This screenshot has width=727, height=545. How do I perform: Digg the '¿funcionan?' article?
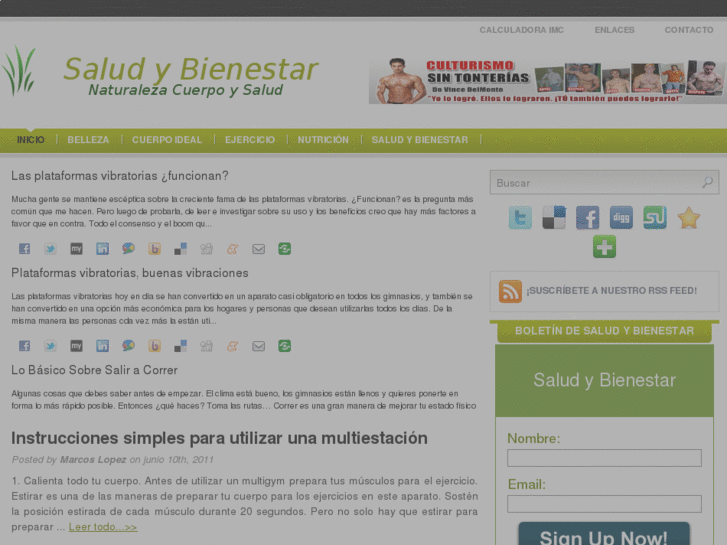click(x=206, y=249)
